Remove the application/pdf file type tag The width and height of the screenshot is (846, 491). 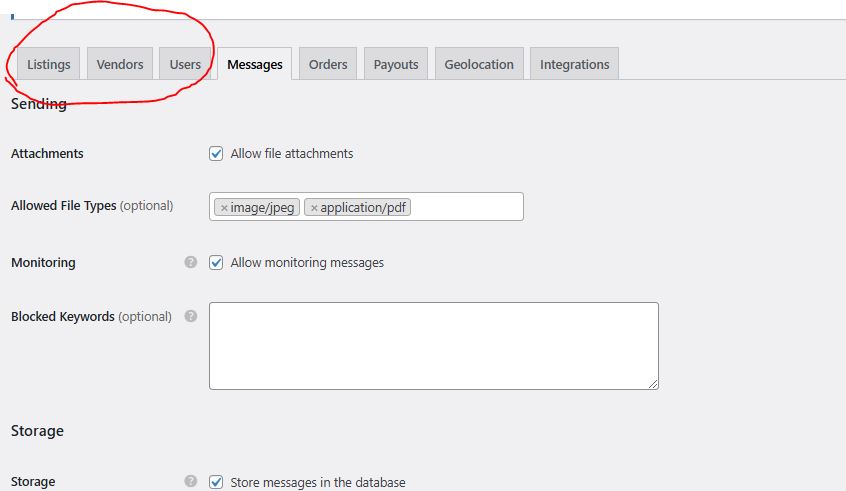coord(314,208)
